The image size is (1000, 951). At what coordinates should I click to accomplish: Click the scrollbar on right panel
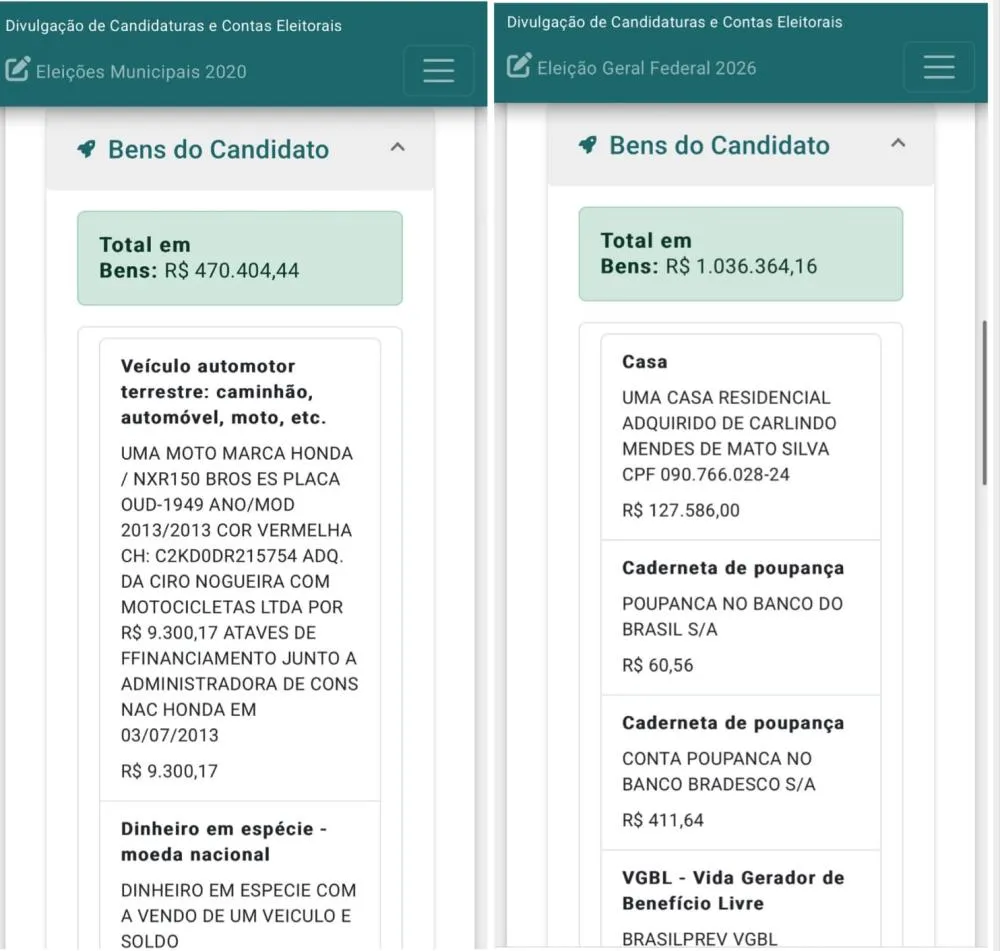(984, 402)
